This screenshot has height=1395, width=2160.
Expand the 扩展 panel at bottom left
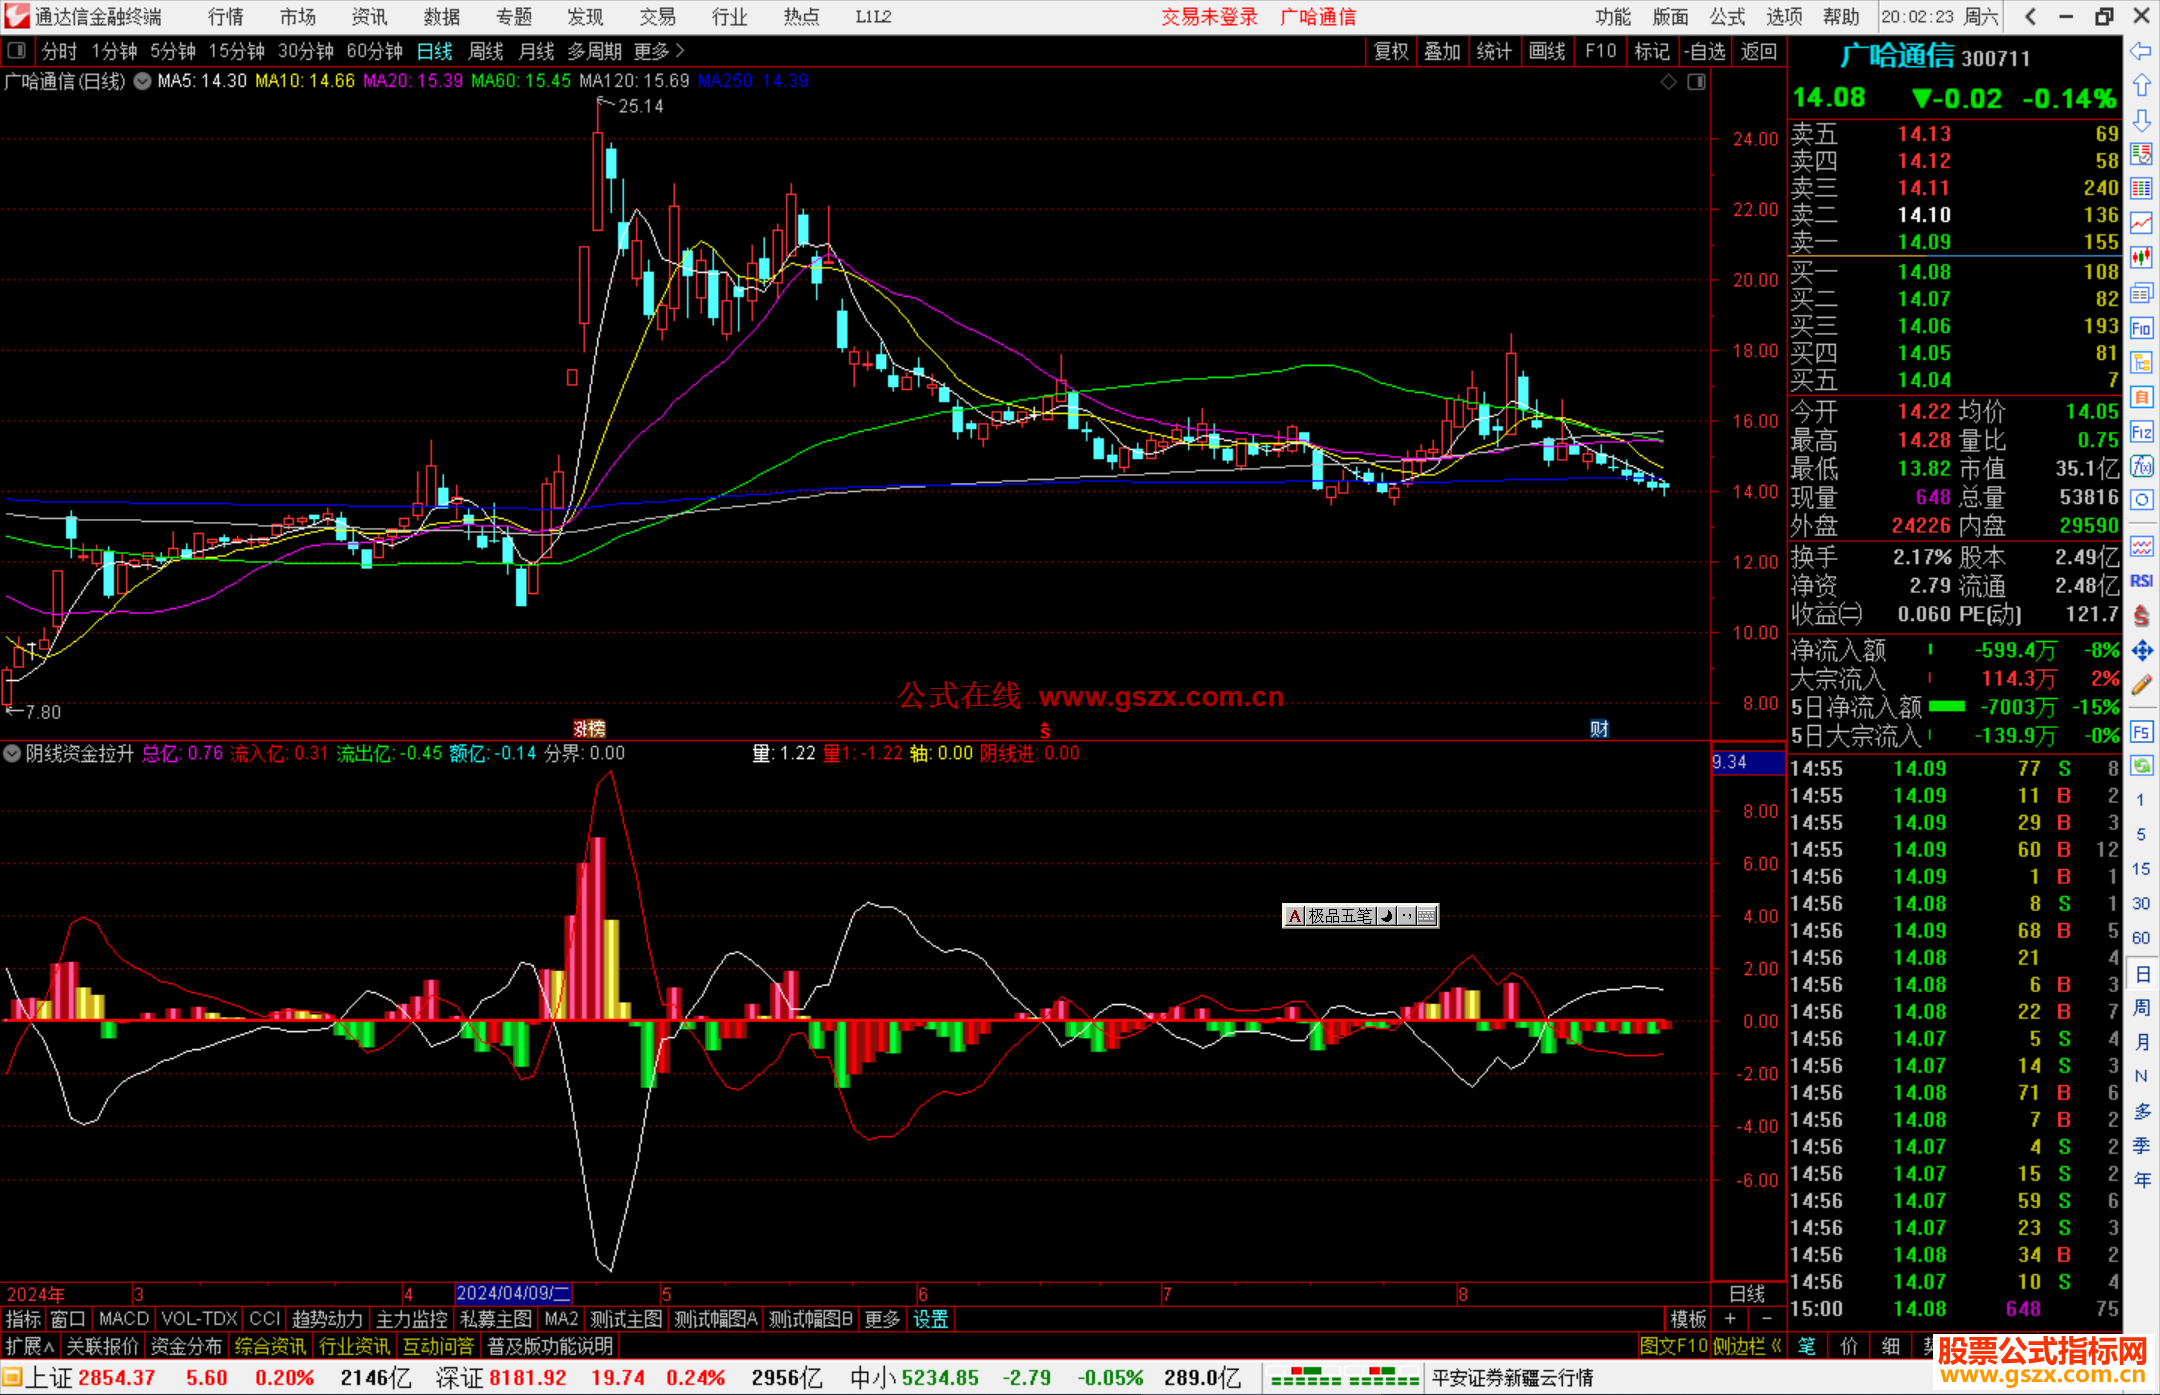pos(30,1346)
